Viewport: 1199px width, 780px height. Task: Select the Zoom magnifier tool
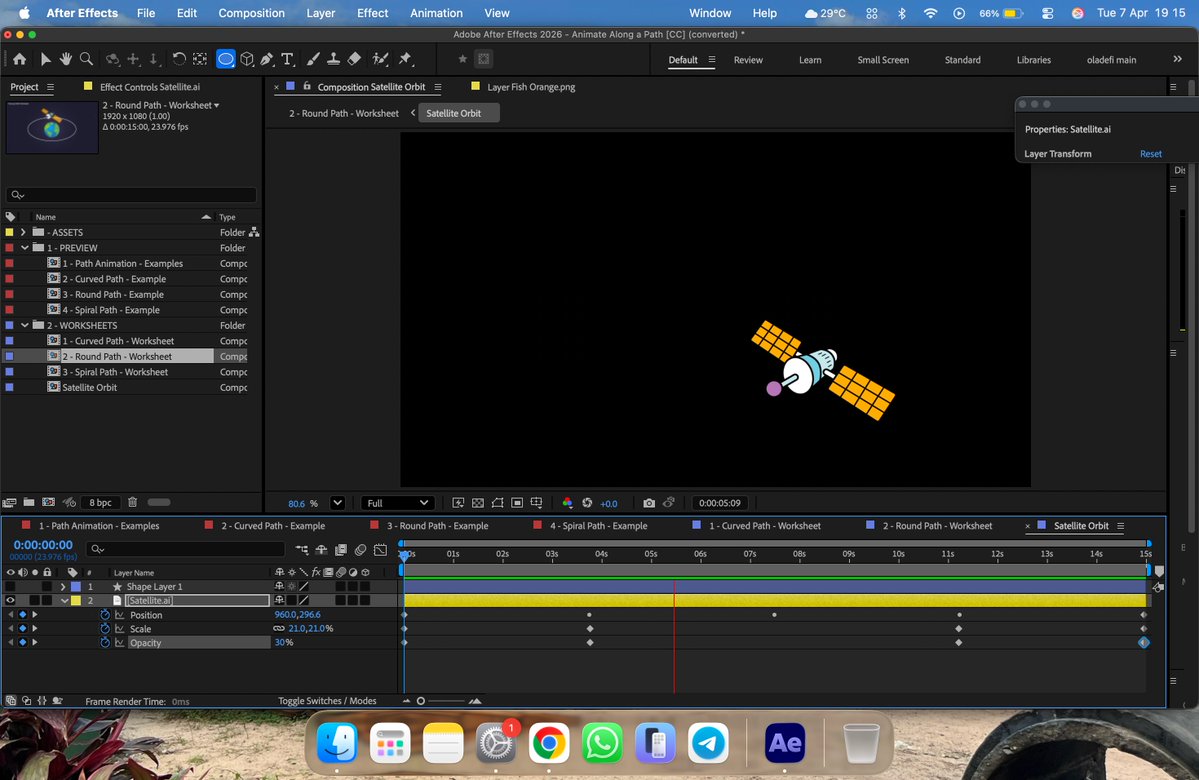[x=86, y=59]
